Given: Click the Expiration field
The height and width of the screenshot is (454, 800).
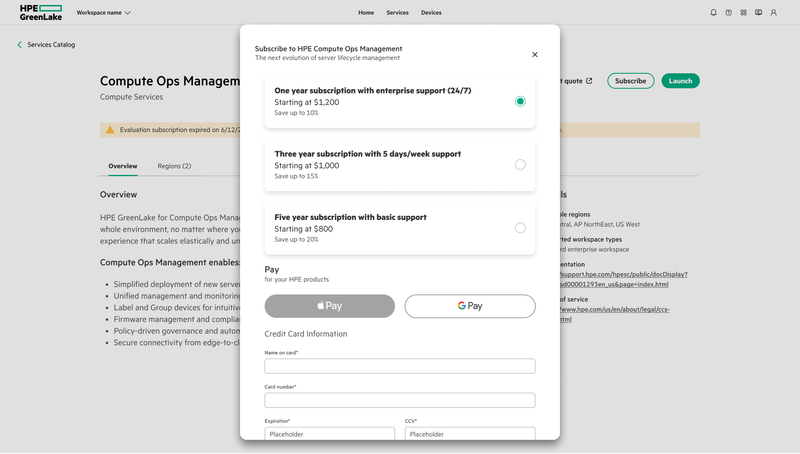Looking at the screenshot, I should pos(330,434).
